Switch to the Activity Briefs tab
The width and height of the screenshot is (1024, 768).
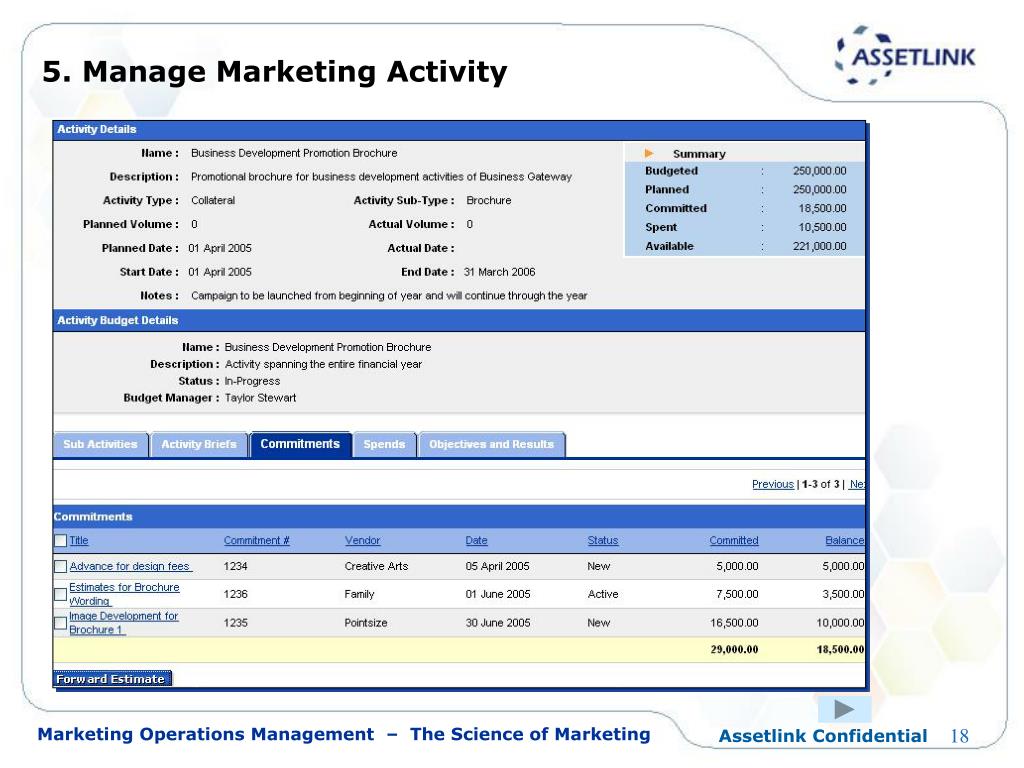point(199,445)
